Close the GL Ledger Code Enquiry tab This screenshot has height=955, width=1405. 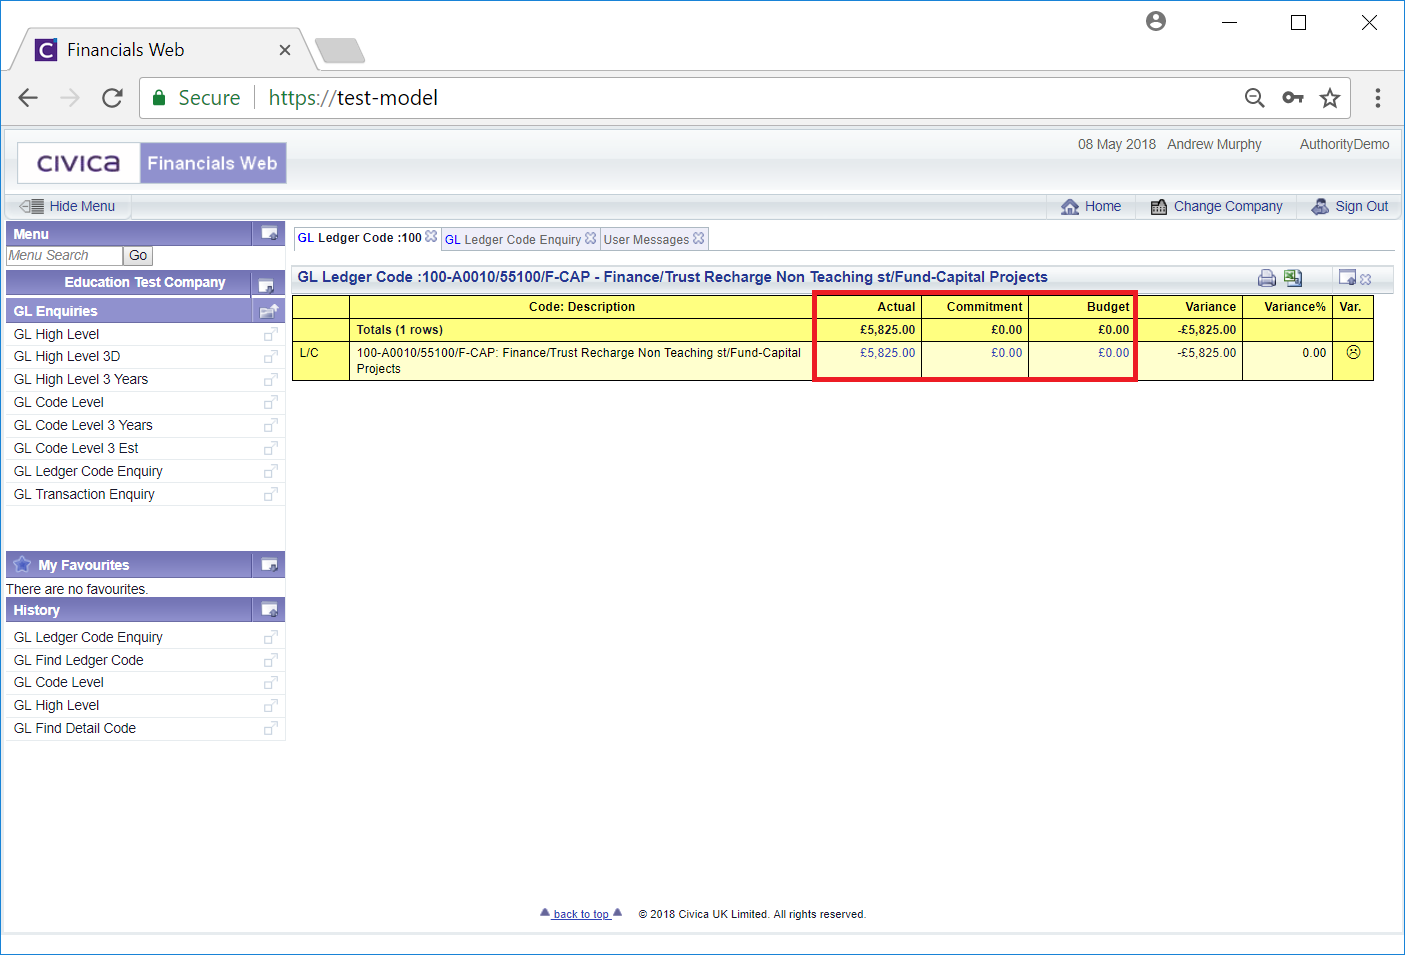591,238
